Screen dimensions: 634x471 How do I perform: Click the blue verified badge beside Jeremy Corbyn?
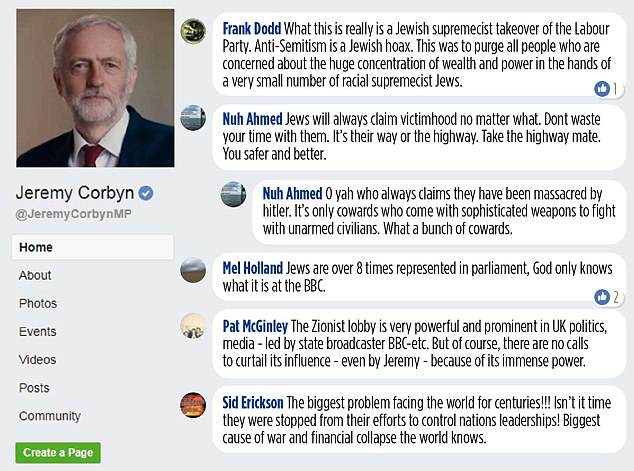tap(145, 193)
